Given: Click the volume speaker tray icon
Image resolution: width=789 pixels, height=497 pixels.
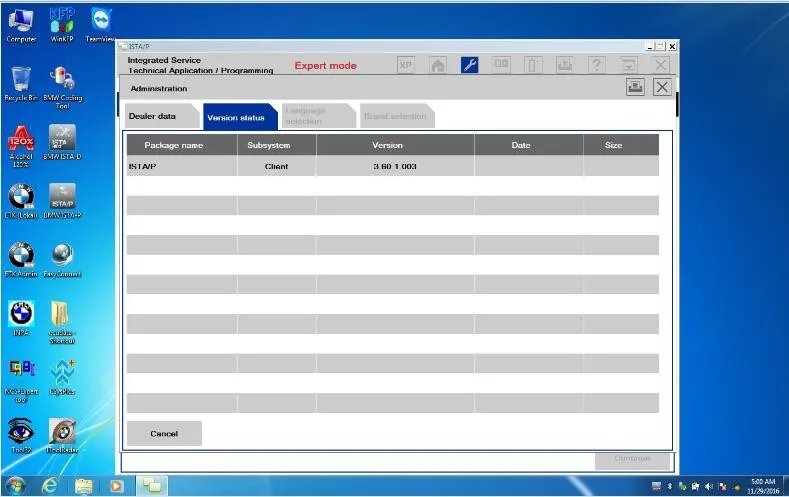Looking at the screenshot, I should (708, 486).
